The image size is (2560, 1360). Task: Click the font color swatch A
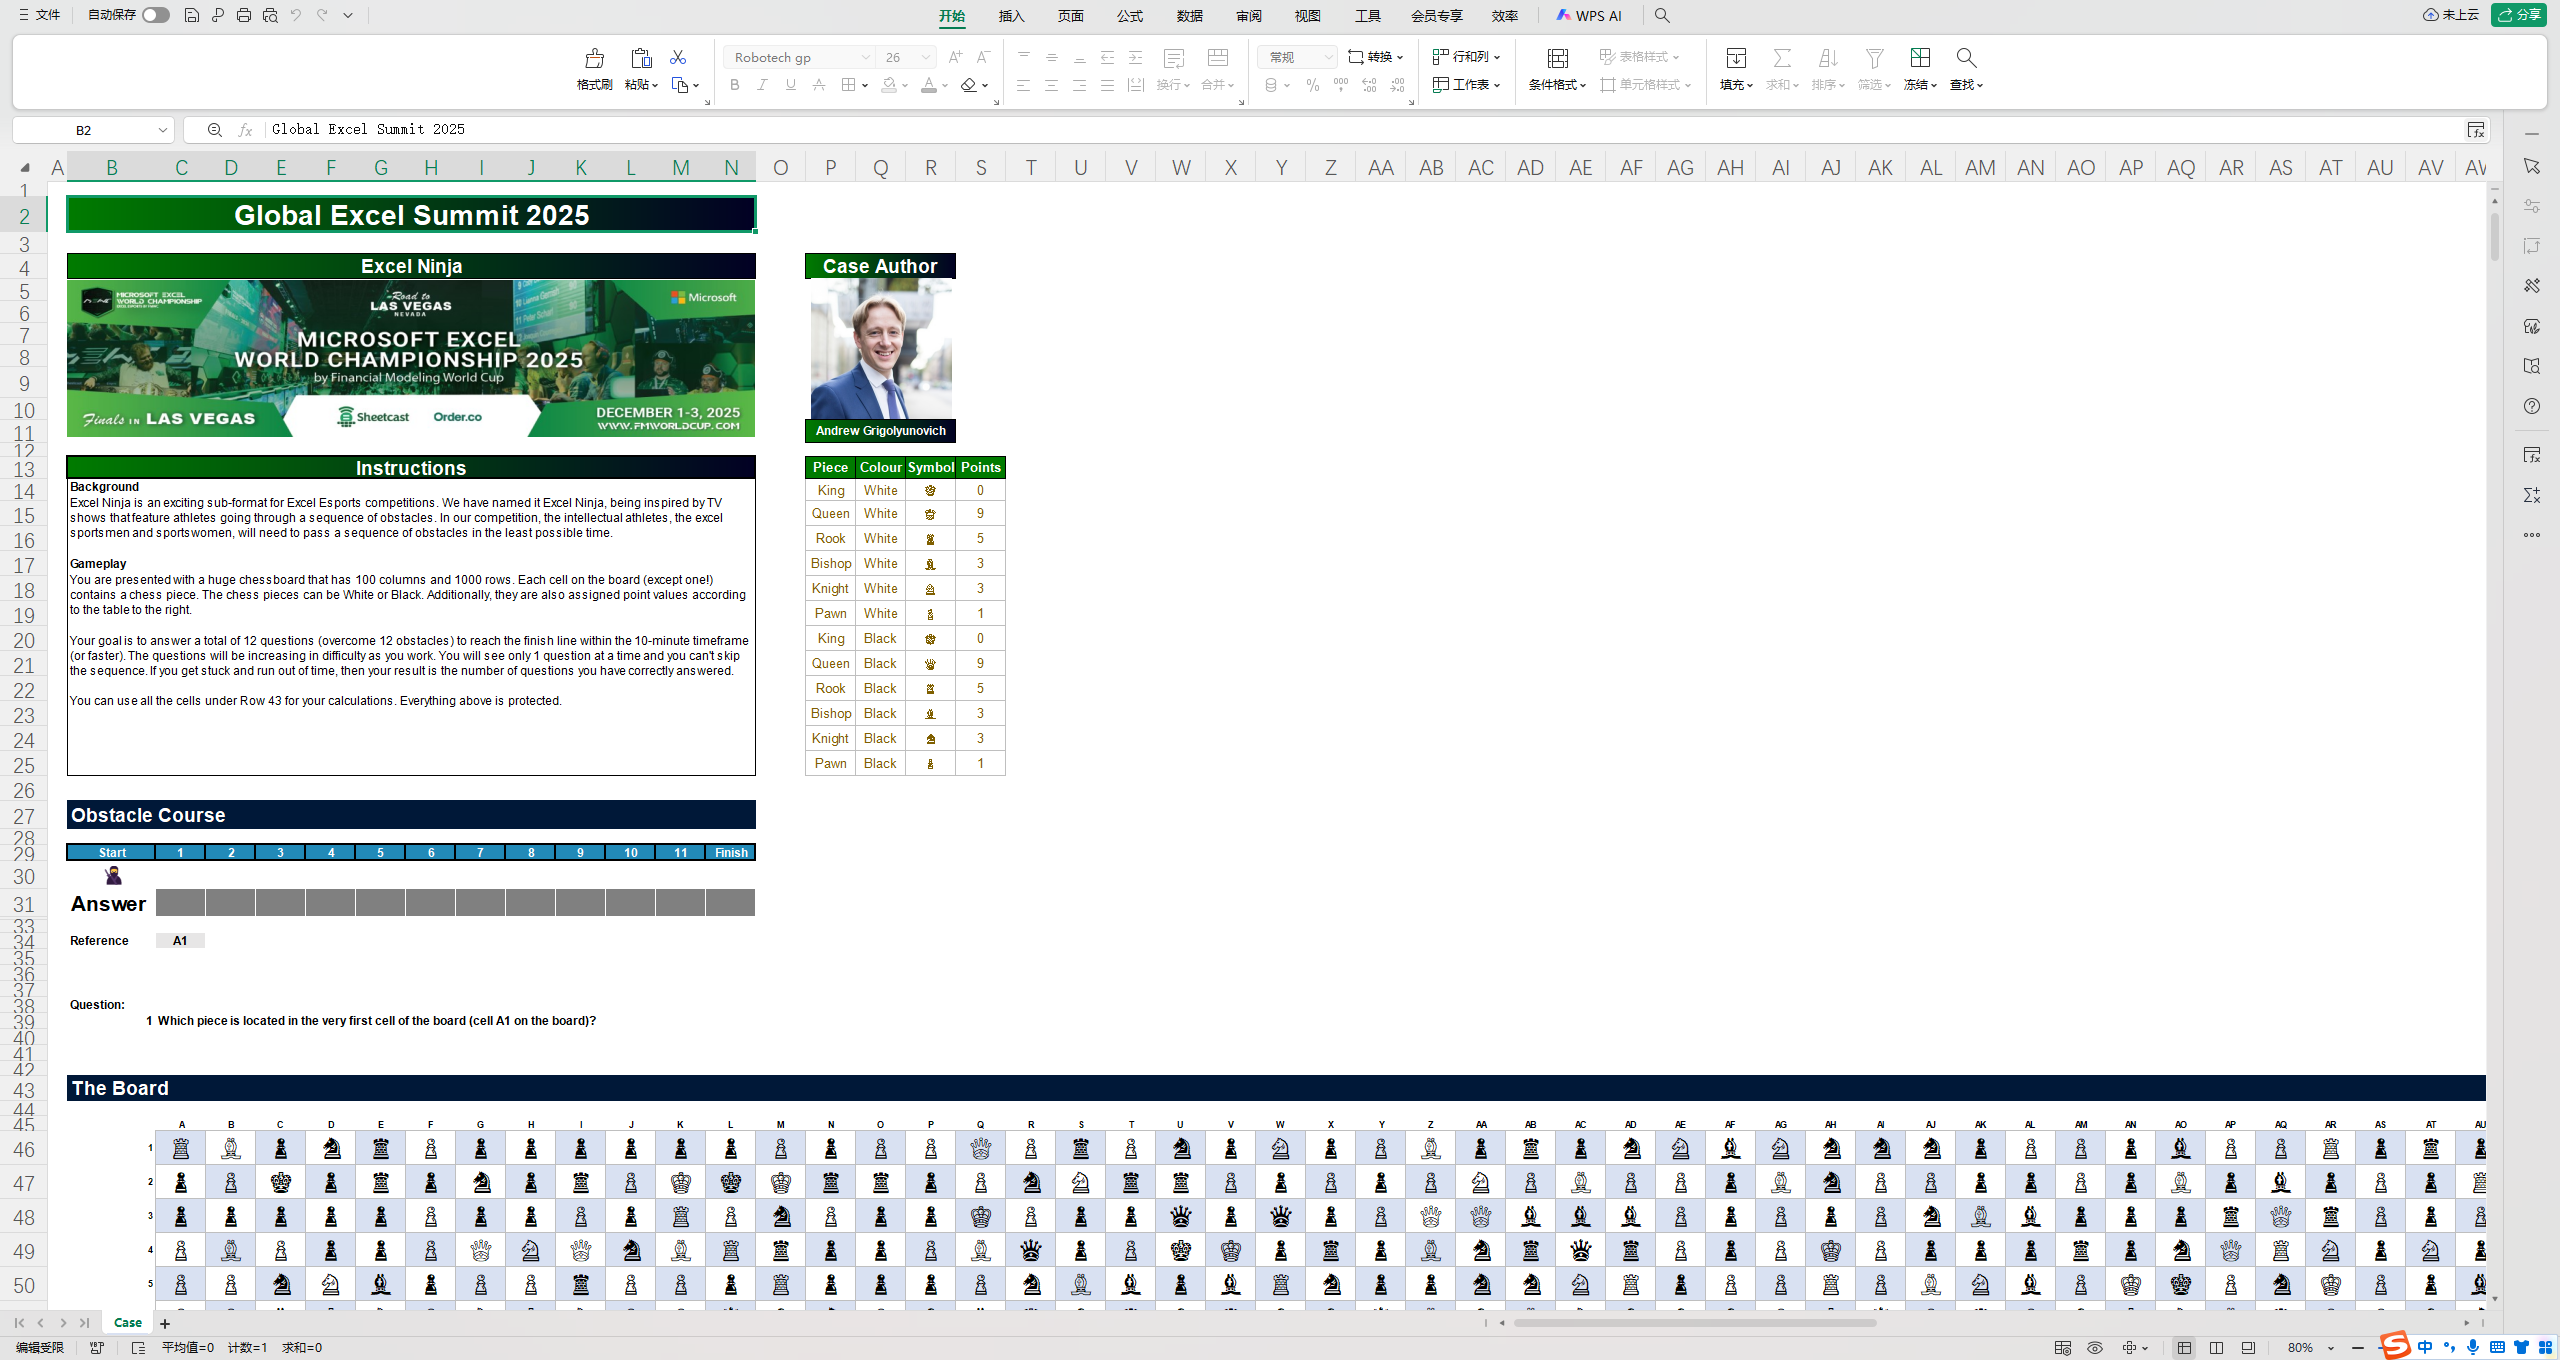tap(929, 85)
